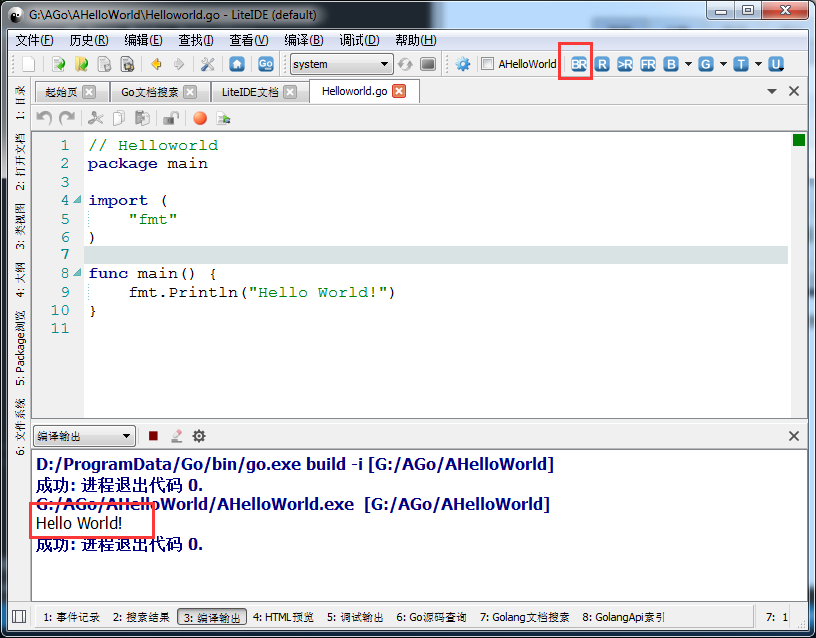Open the 历史(R) menu

88,40
